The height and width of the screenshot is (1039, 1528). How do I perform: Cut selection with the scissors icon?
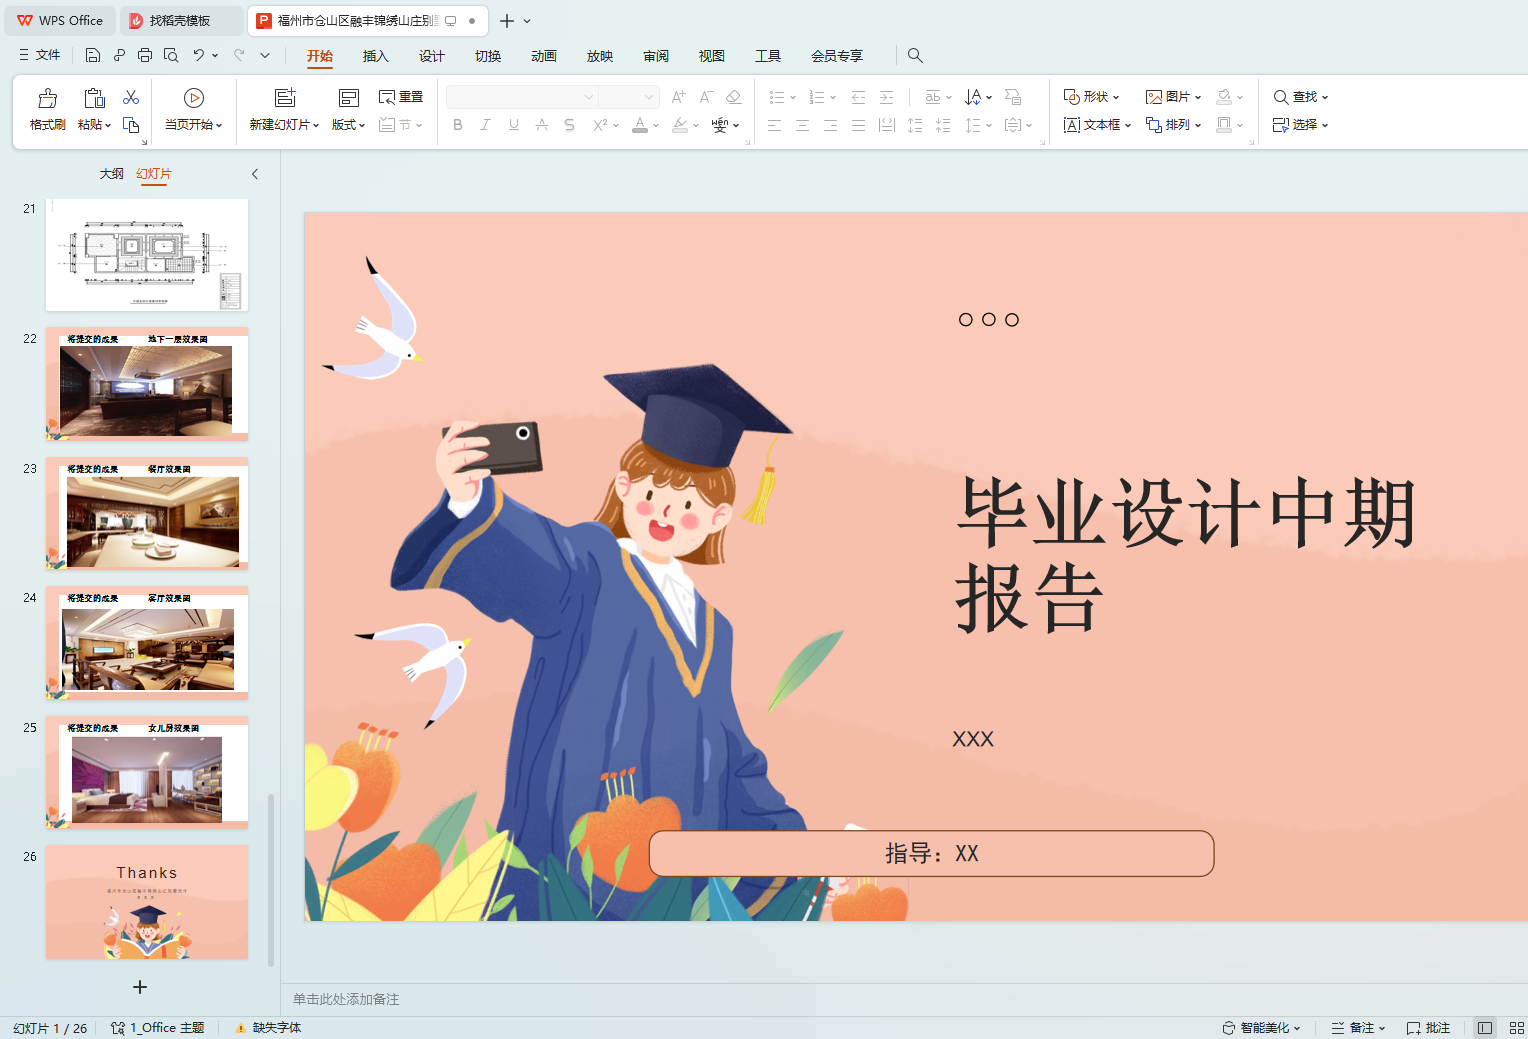coord(131,97)
